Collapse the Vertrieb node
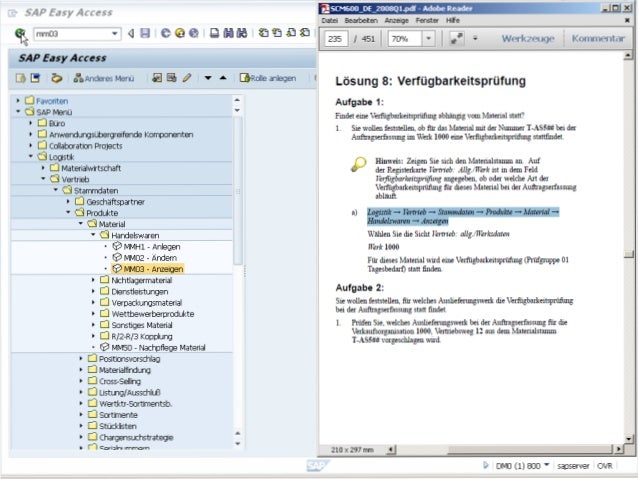The width and height of the screenshot is (638, 479). [x=43, y=179]
